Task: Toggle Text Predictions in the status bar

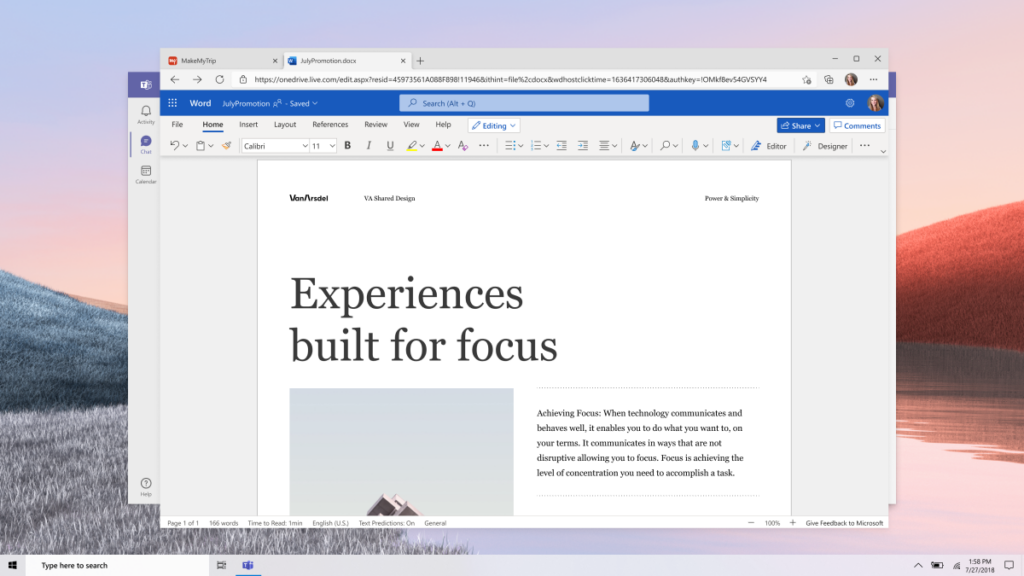Action: pos(389,522)
